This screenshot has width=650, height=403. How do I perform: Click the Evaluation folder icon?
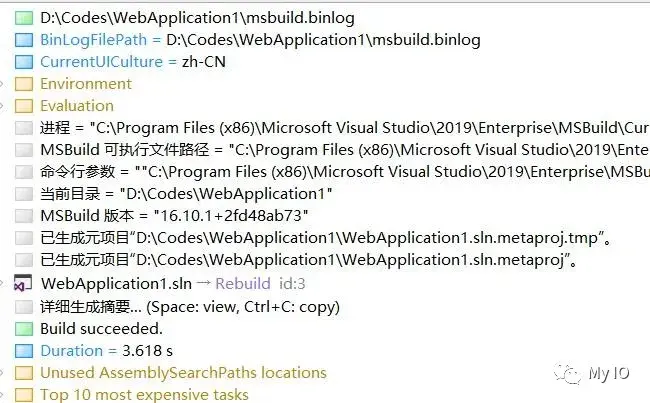[x=24, y=106]
